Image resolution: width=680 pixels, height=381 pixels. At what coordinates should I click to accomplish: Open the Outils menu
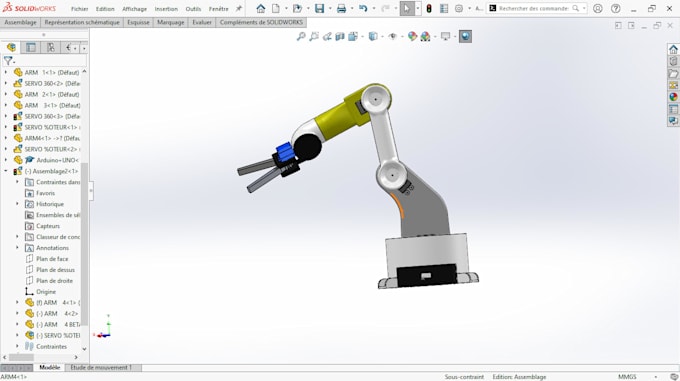(x=193, y=9)
